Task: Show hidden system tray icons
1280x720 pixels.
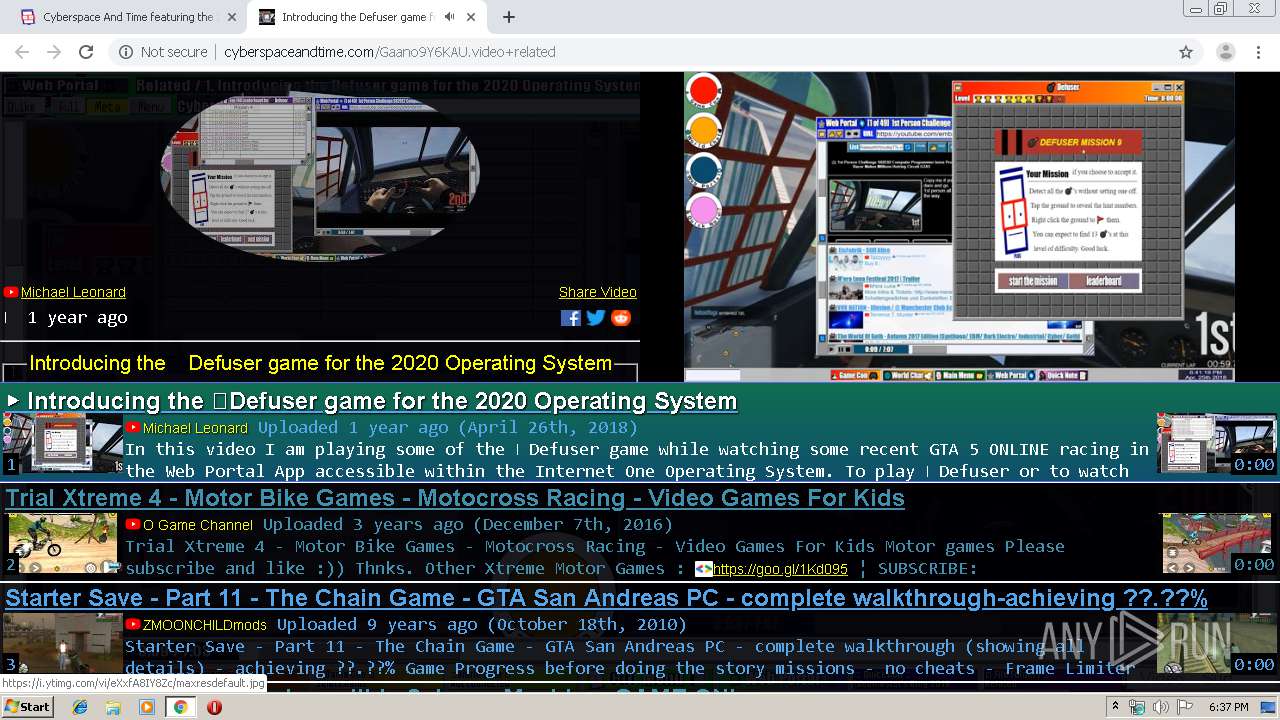Action: click(x=1117, y=706)
